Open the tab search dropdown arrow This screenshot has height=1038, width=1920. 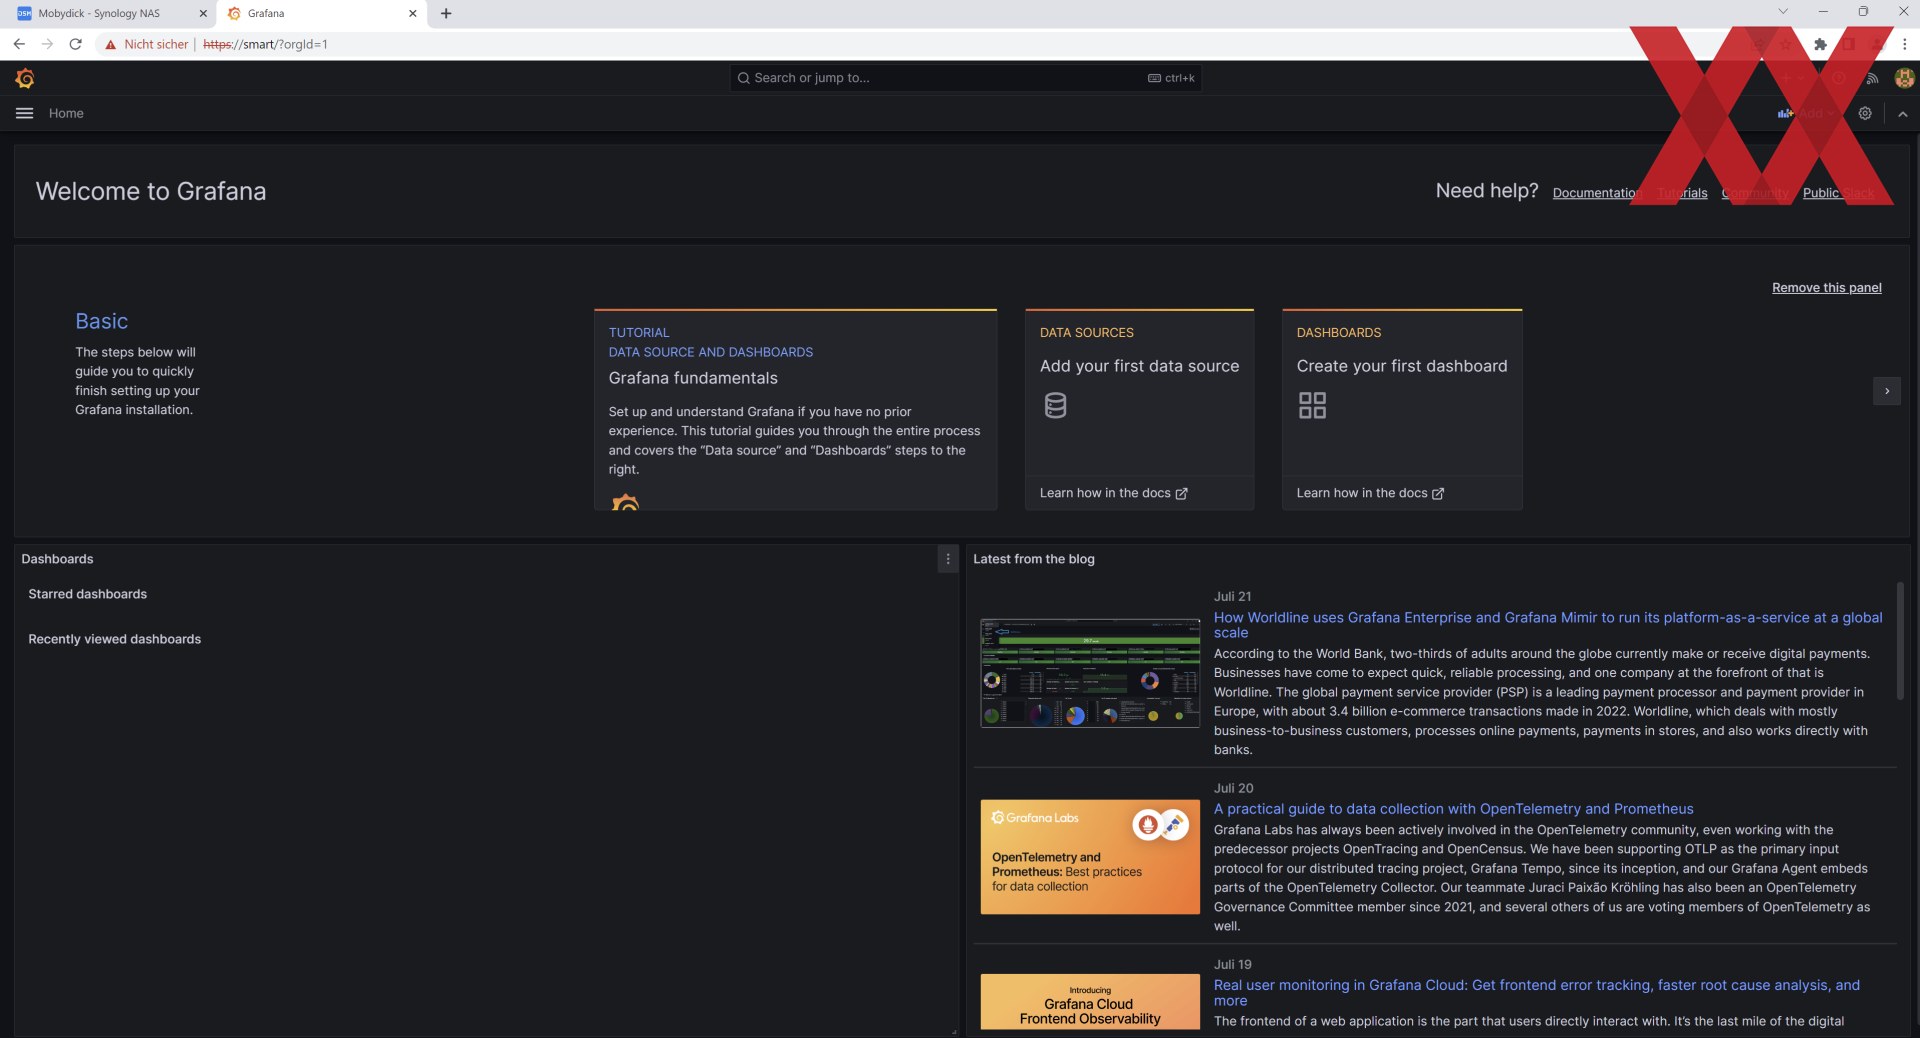click(1782, 12)
